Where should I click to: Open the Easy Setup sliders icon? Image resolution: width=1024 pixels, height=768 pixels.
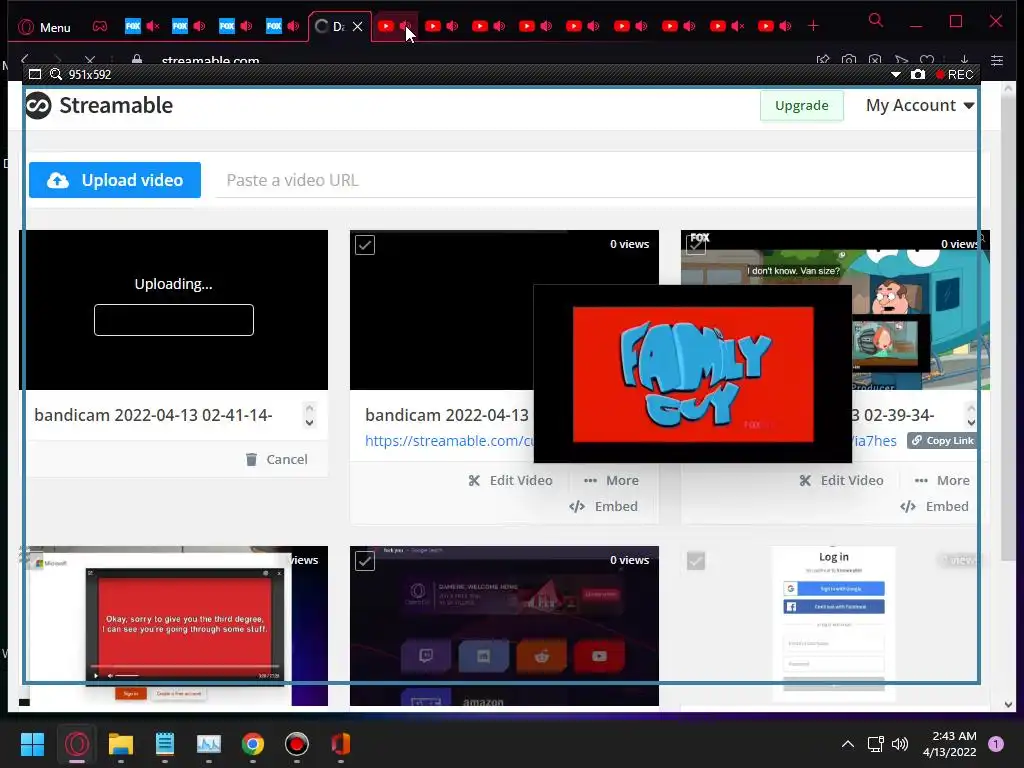pyautogui.click(x=997, y=60)
